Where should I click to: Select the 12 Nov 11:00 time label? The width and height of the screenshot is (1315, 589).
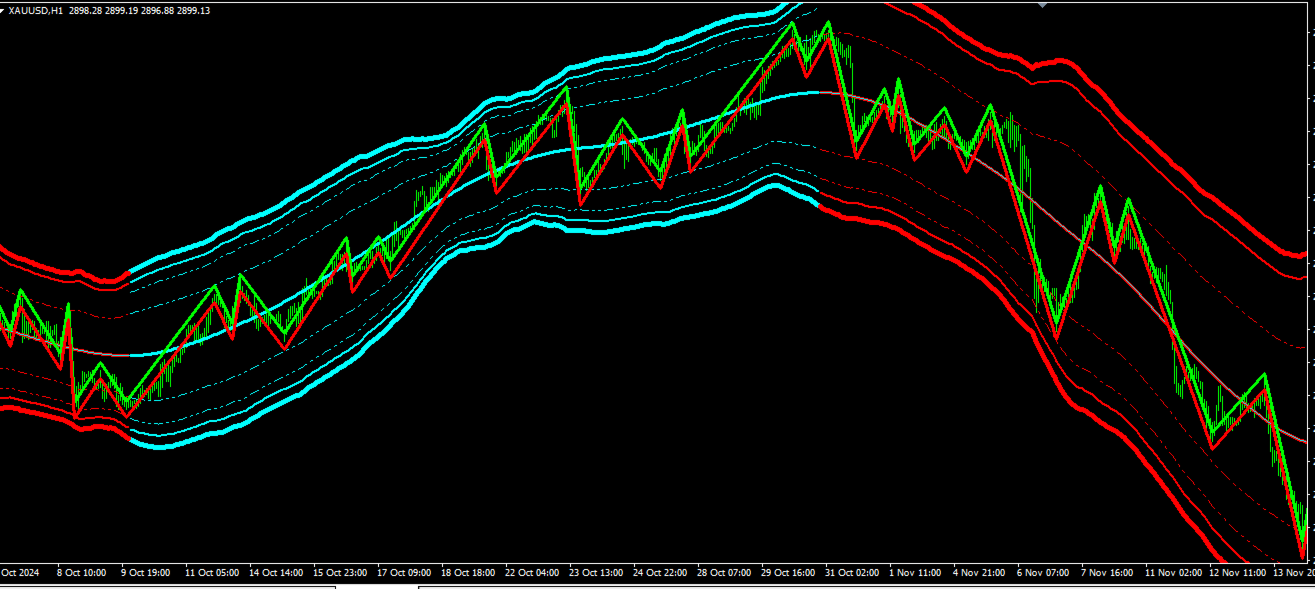click(1237, 573)
